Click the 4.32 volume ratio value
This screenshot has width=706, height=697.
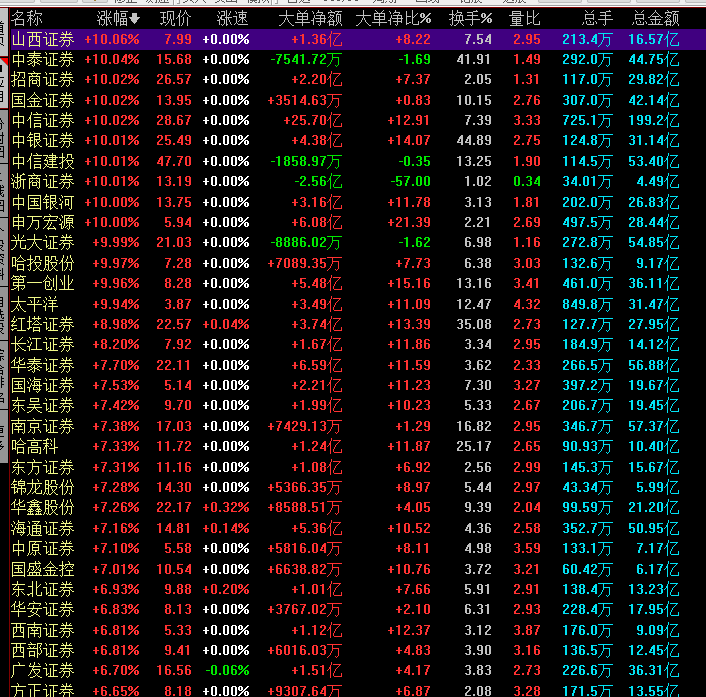click(x=527, y=304)
